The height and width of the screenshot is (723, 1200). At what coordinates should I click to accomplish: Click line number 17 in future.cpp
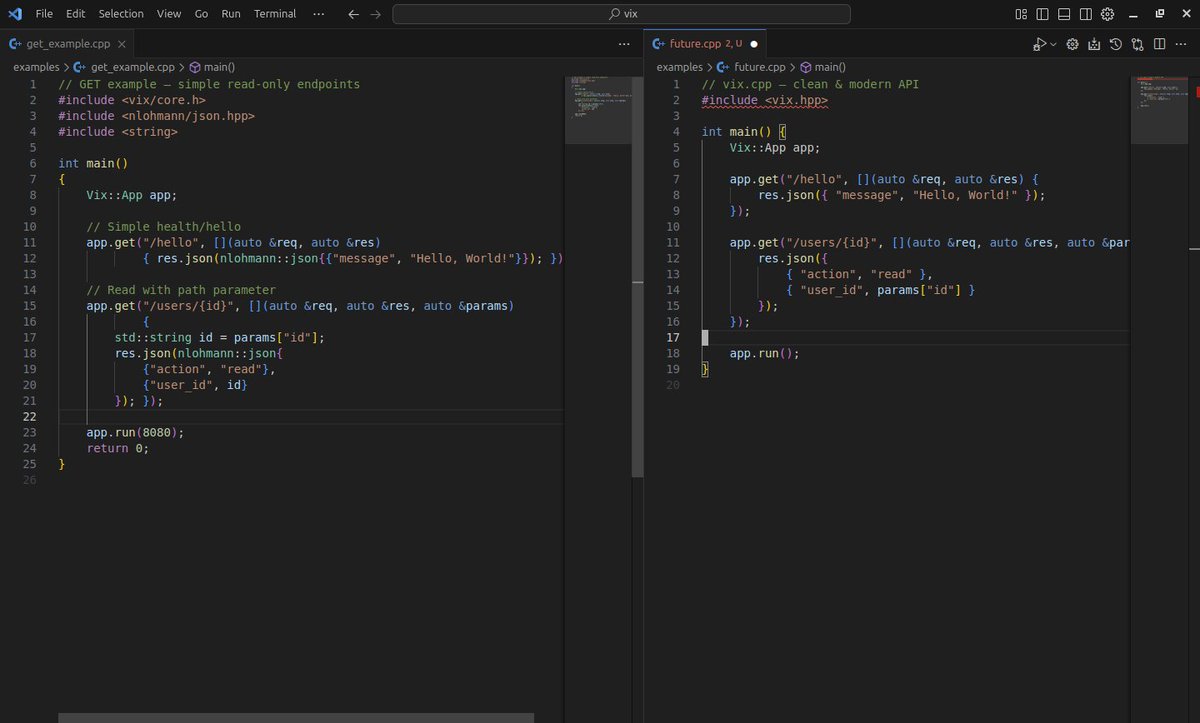click(x=672, y=337)
